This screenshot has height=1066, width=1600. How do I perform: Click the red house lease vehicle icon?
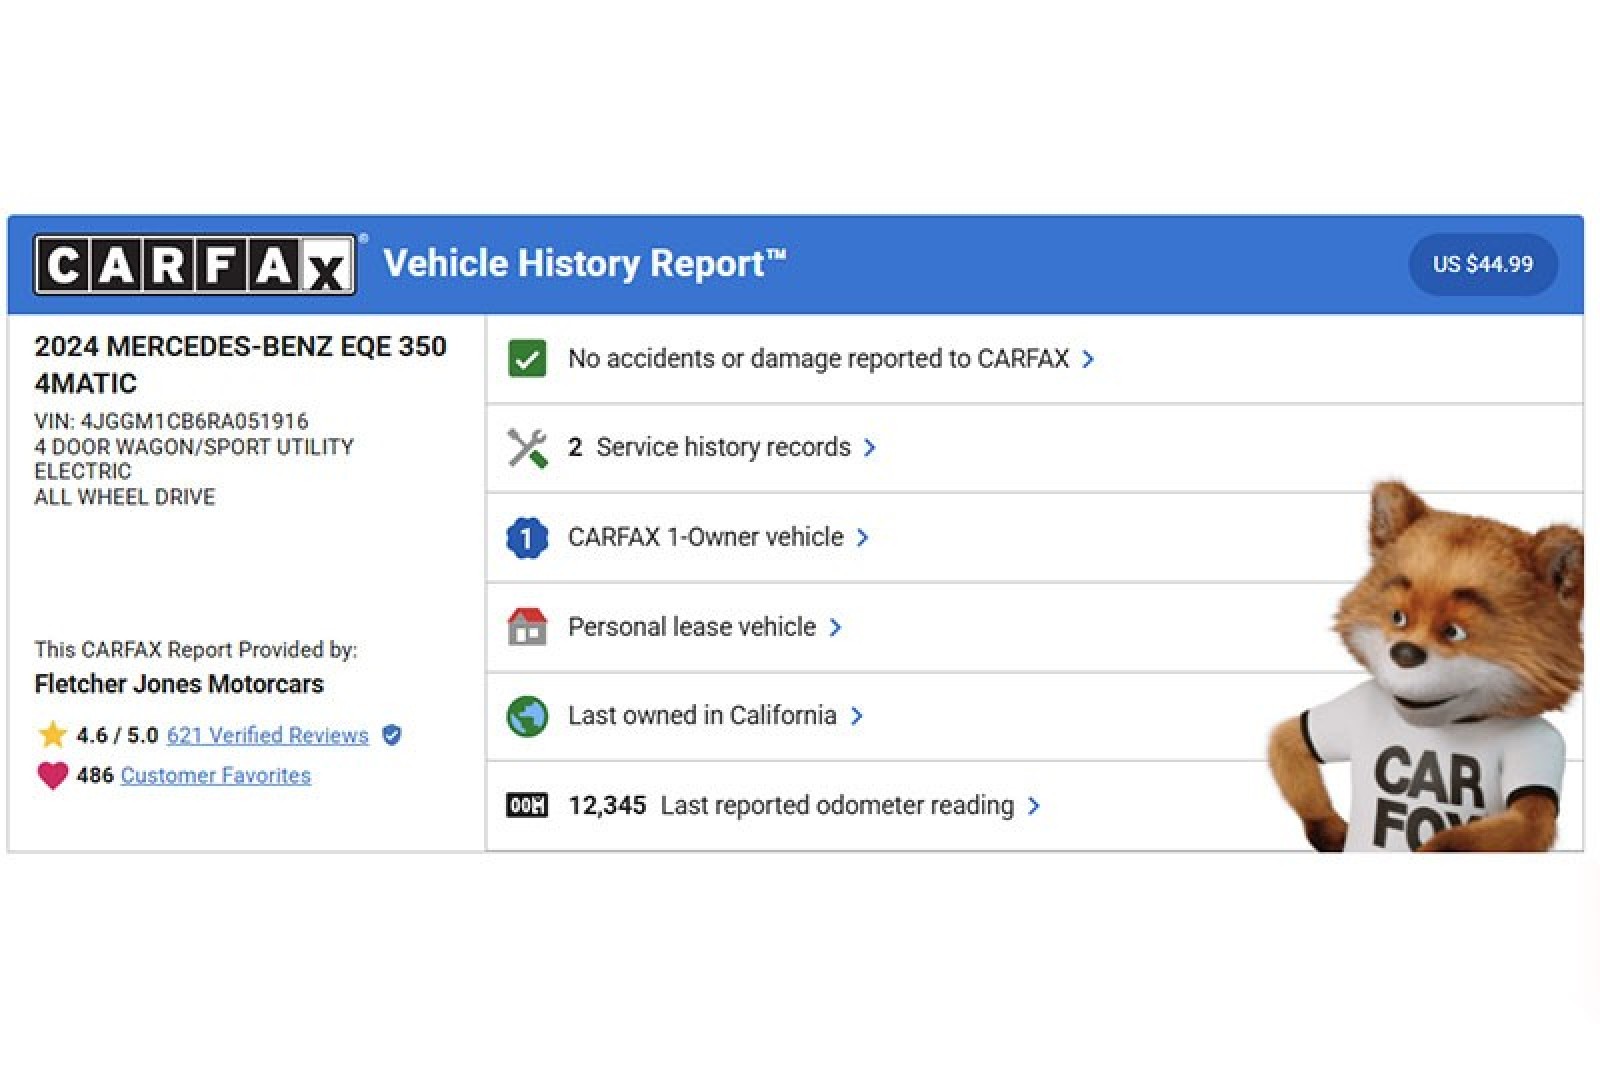[527, 626]
